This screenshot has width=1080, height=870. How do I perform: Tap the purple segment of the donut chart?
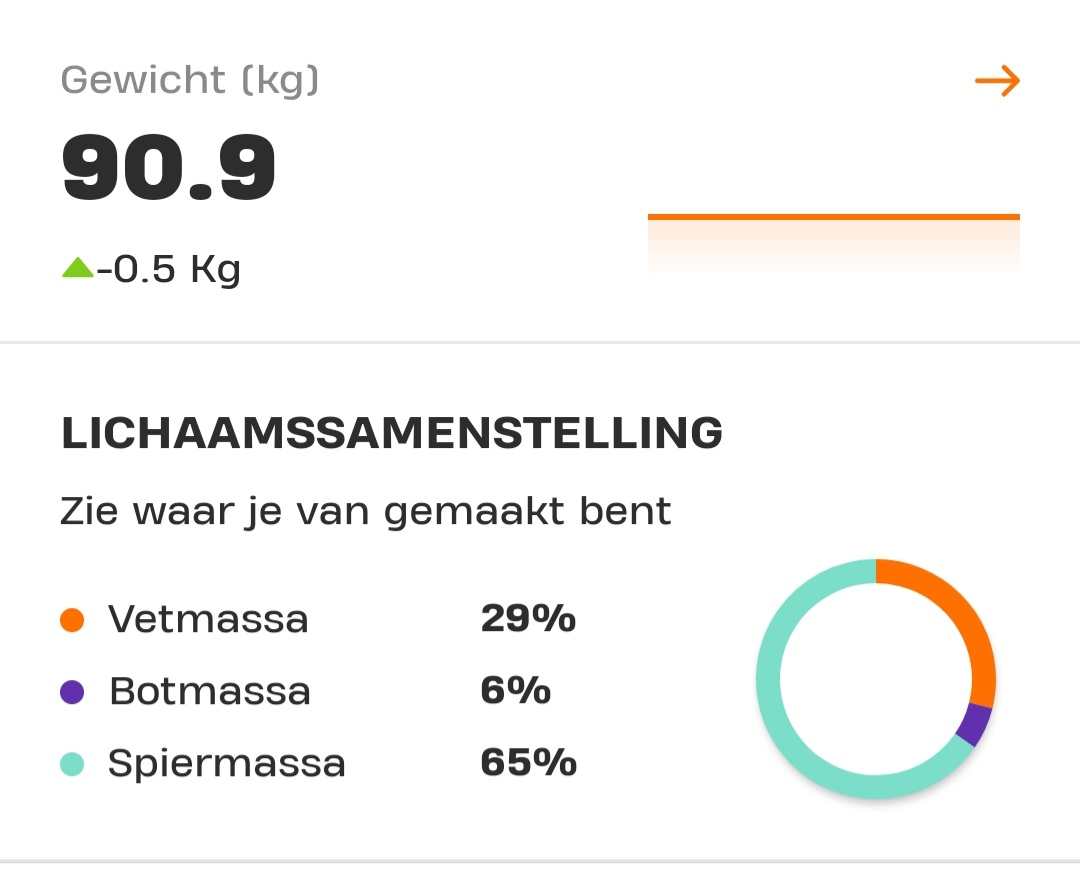(x=972, y=723)
